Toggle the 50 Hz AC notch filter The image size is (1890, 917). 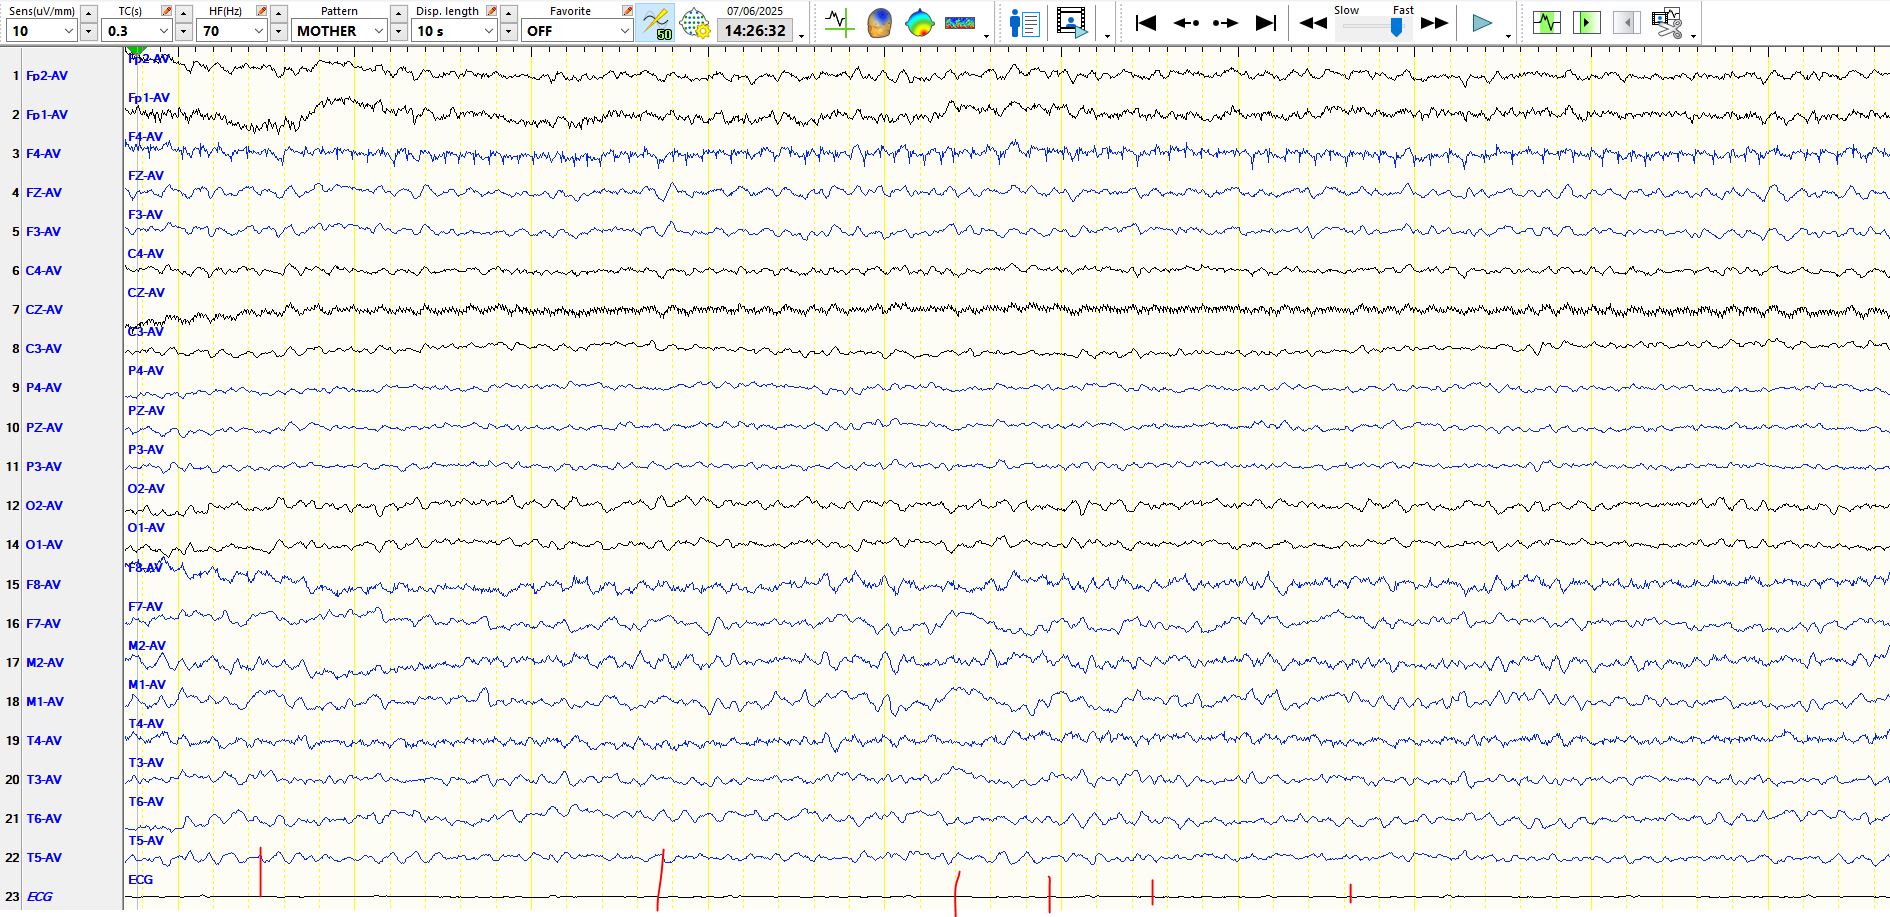656,22
